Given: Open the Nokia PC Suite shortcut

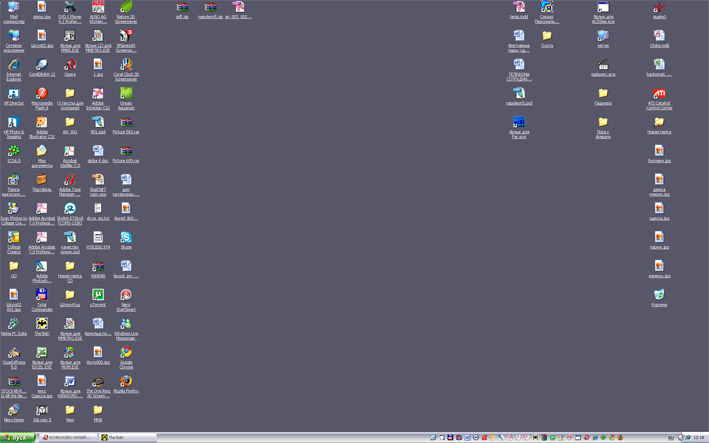Looking at the screenshot, I should [x=14, y=324].
